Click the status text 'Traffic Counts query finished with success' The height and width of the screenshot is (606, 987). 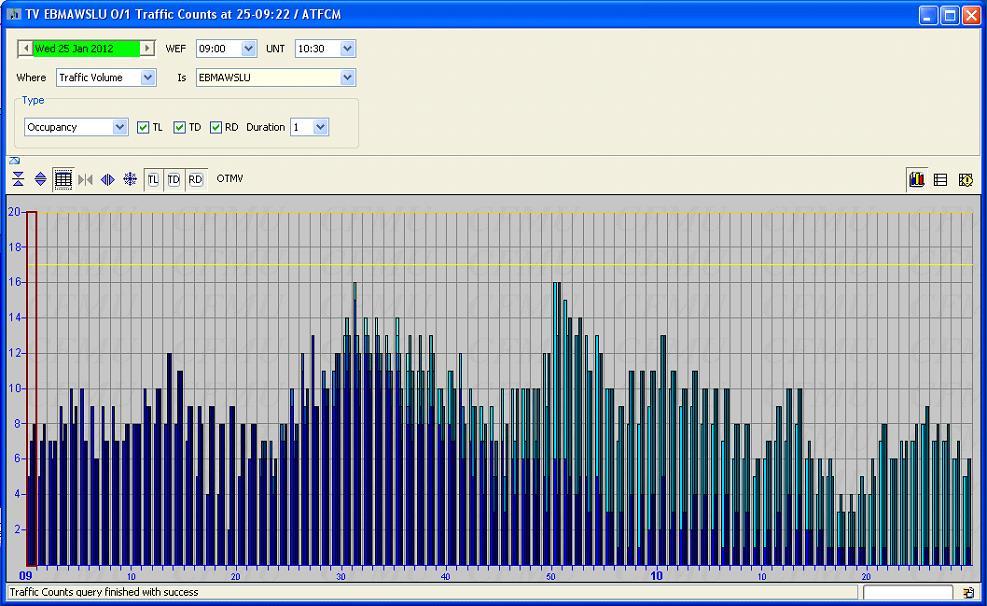point(104,592)
